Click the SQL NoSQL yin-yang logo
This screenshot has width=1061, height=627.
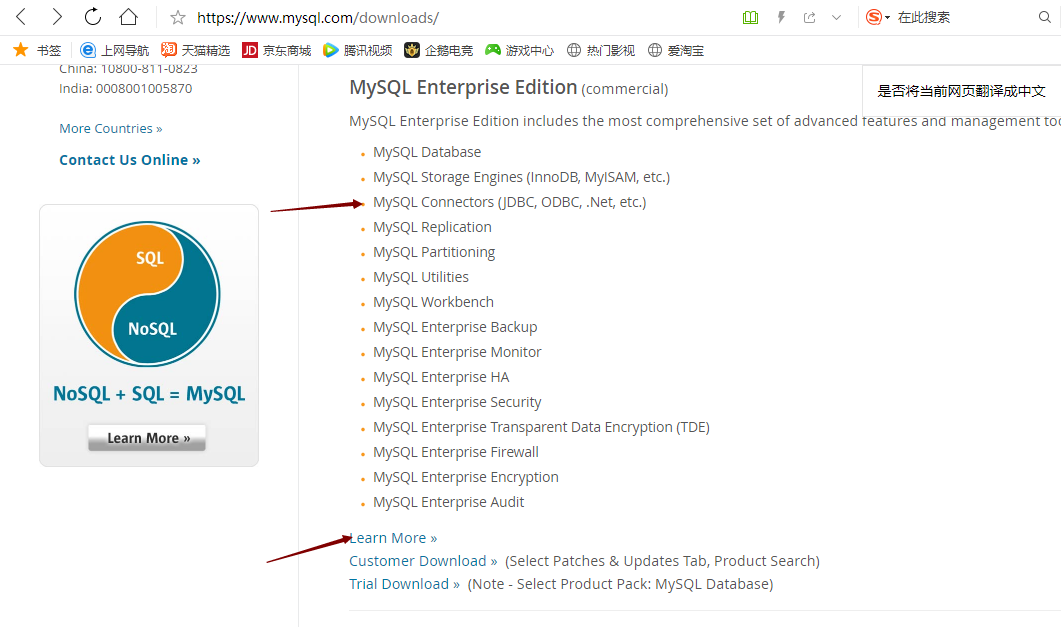pos(148,294)
